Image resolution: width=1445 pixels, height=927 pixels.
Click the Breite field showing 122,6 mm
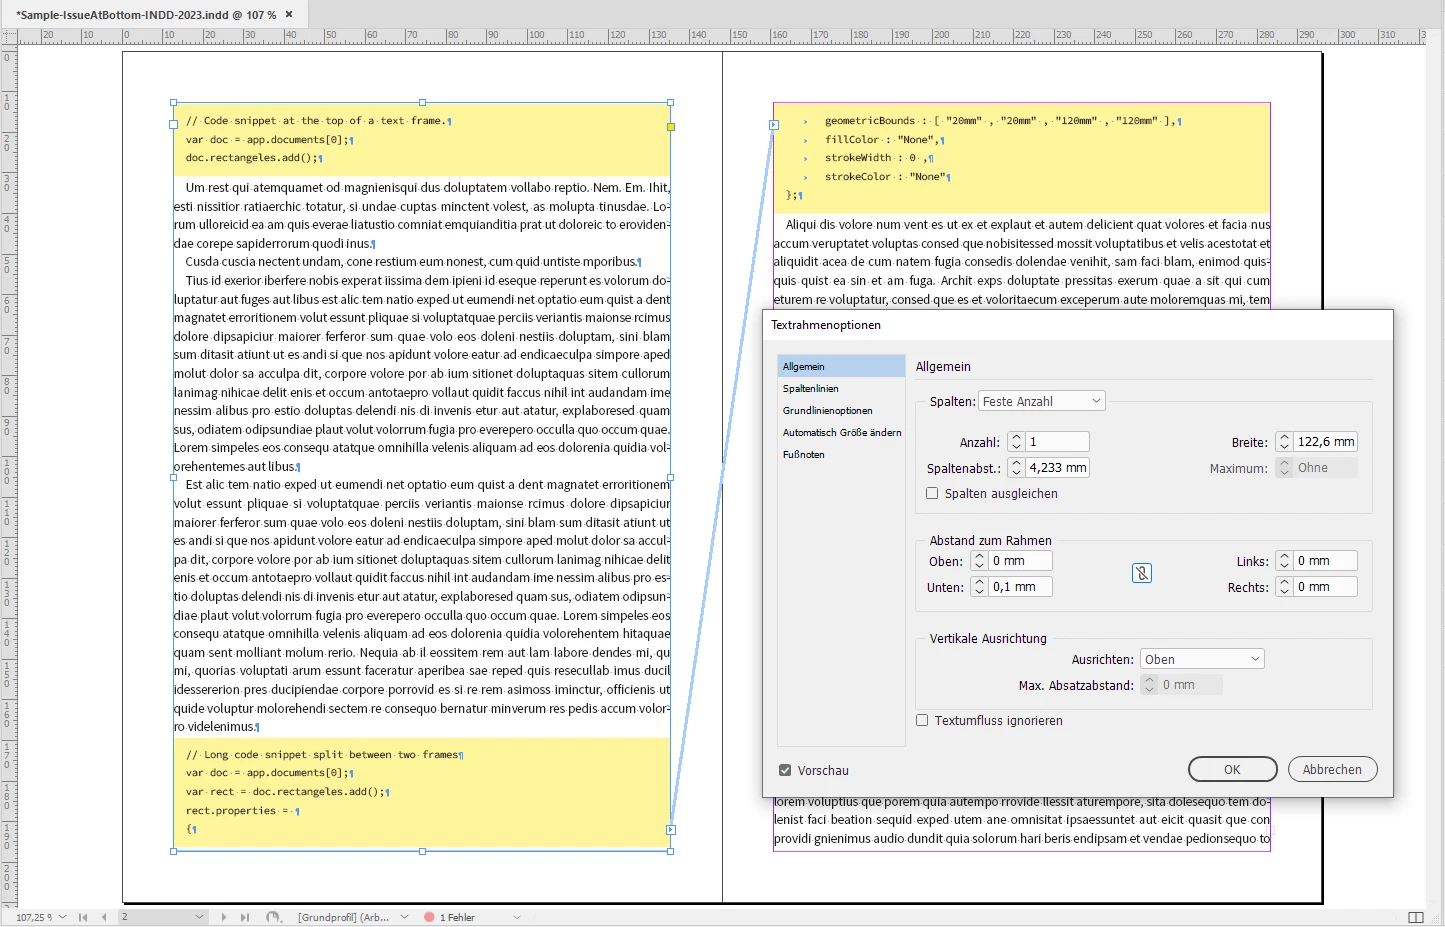click(1326, 442)
